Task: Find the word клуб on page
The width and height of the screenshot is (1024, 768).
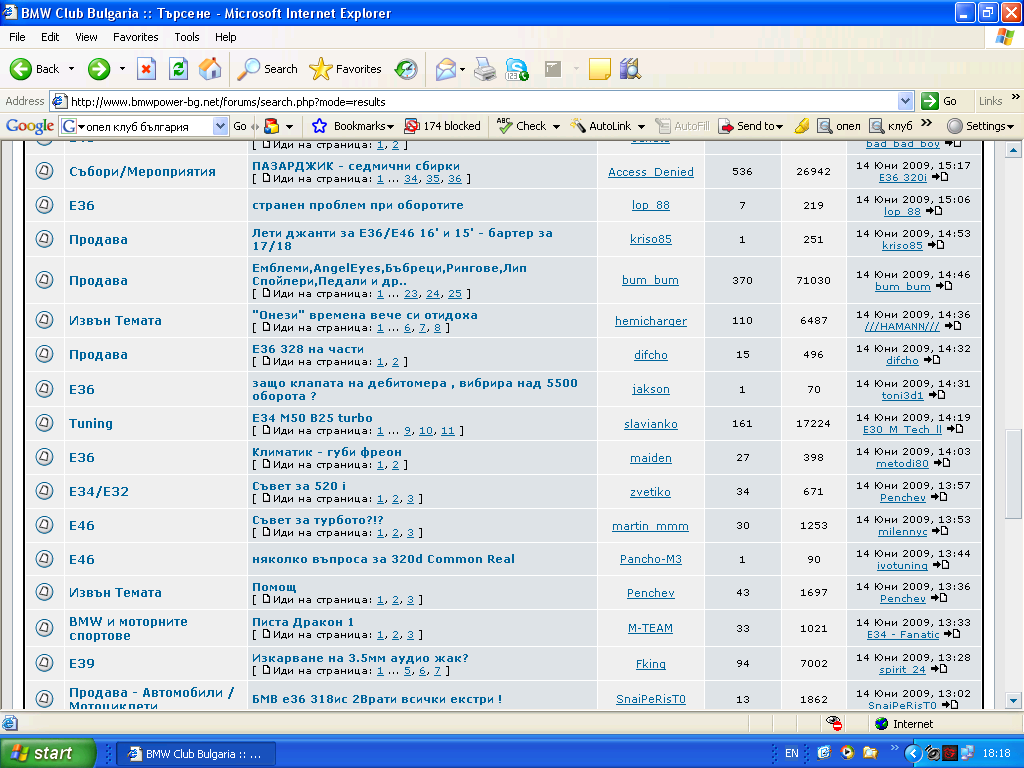Action: [891, 126]
